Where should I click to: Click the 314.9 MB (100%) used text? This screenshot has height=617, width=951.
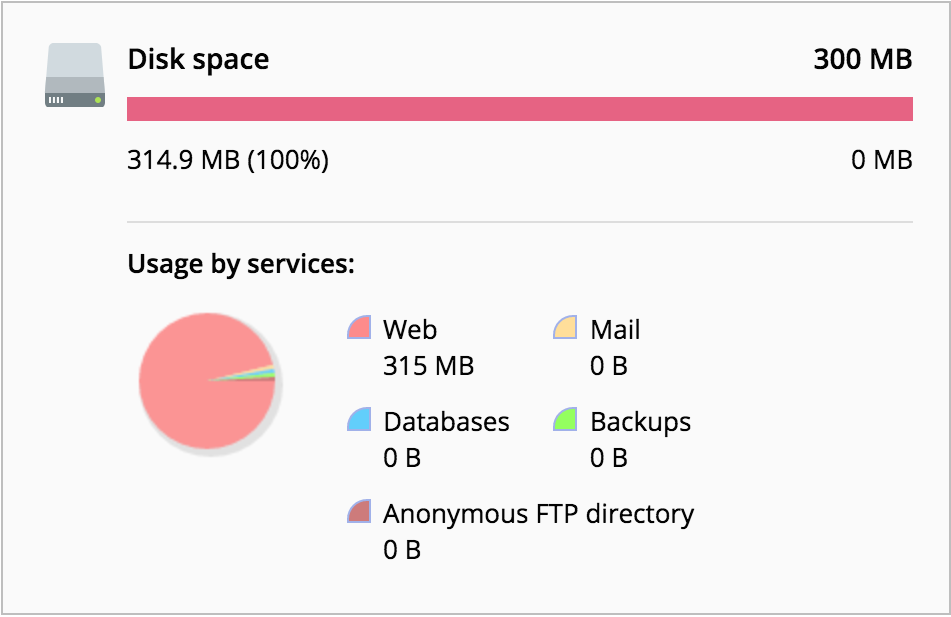[x=228, y=160]
